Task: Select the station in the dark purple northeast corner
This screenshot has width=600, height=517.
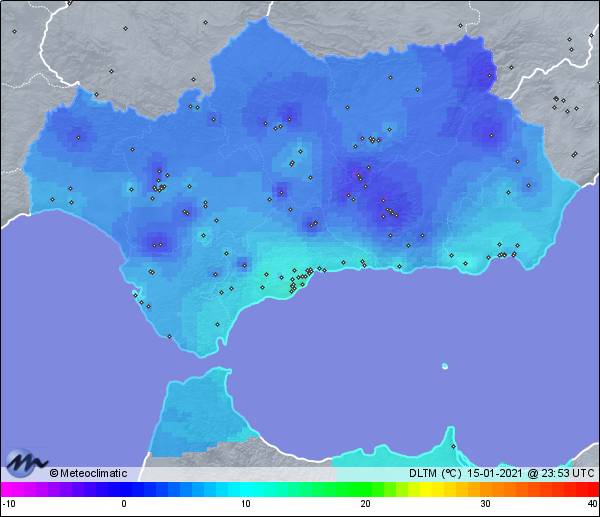Action: point(489,75)
